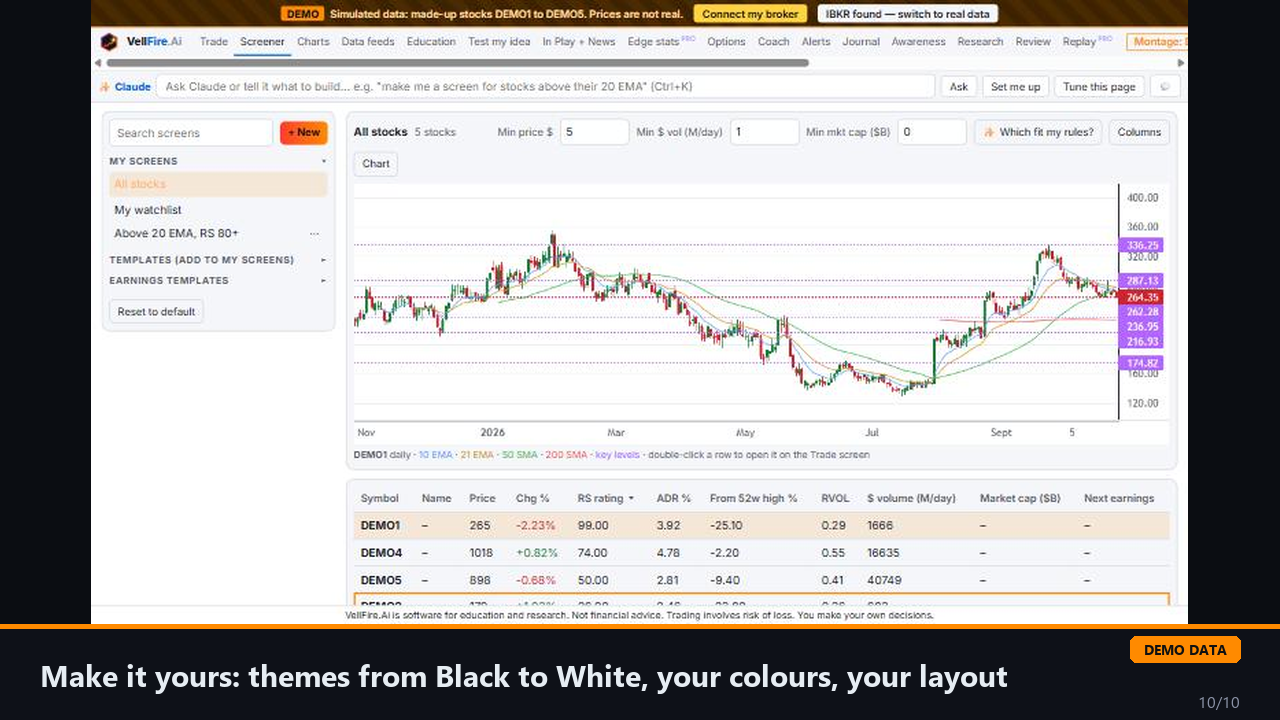Open the Data feeds tab
The width and height of the screenshot is (1280, 720).
(368, 42)
